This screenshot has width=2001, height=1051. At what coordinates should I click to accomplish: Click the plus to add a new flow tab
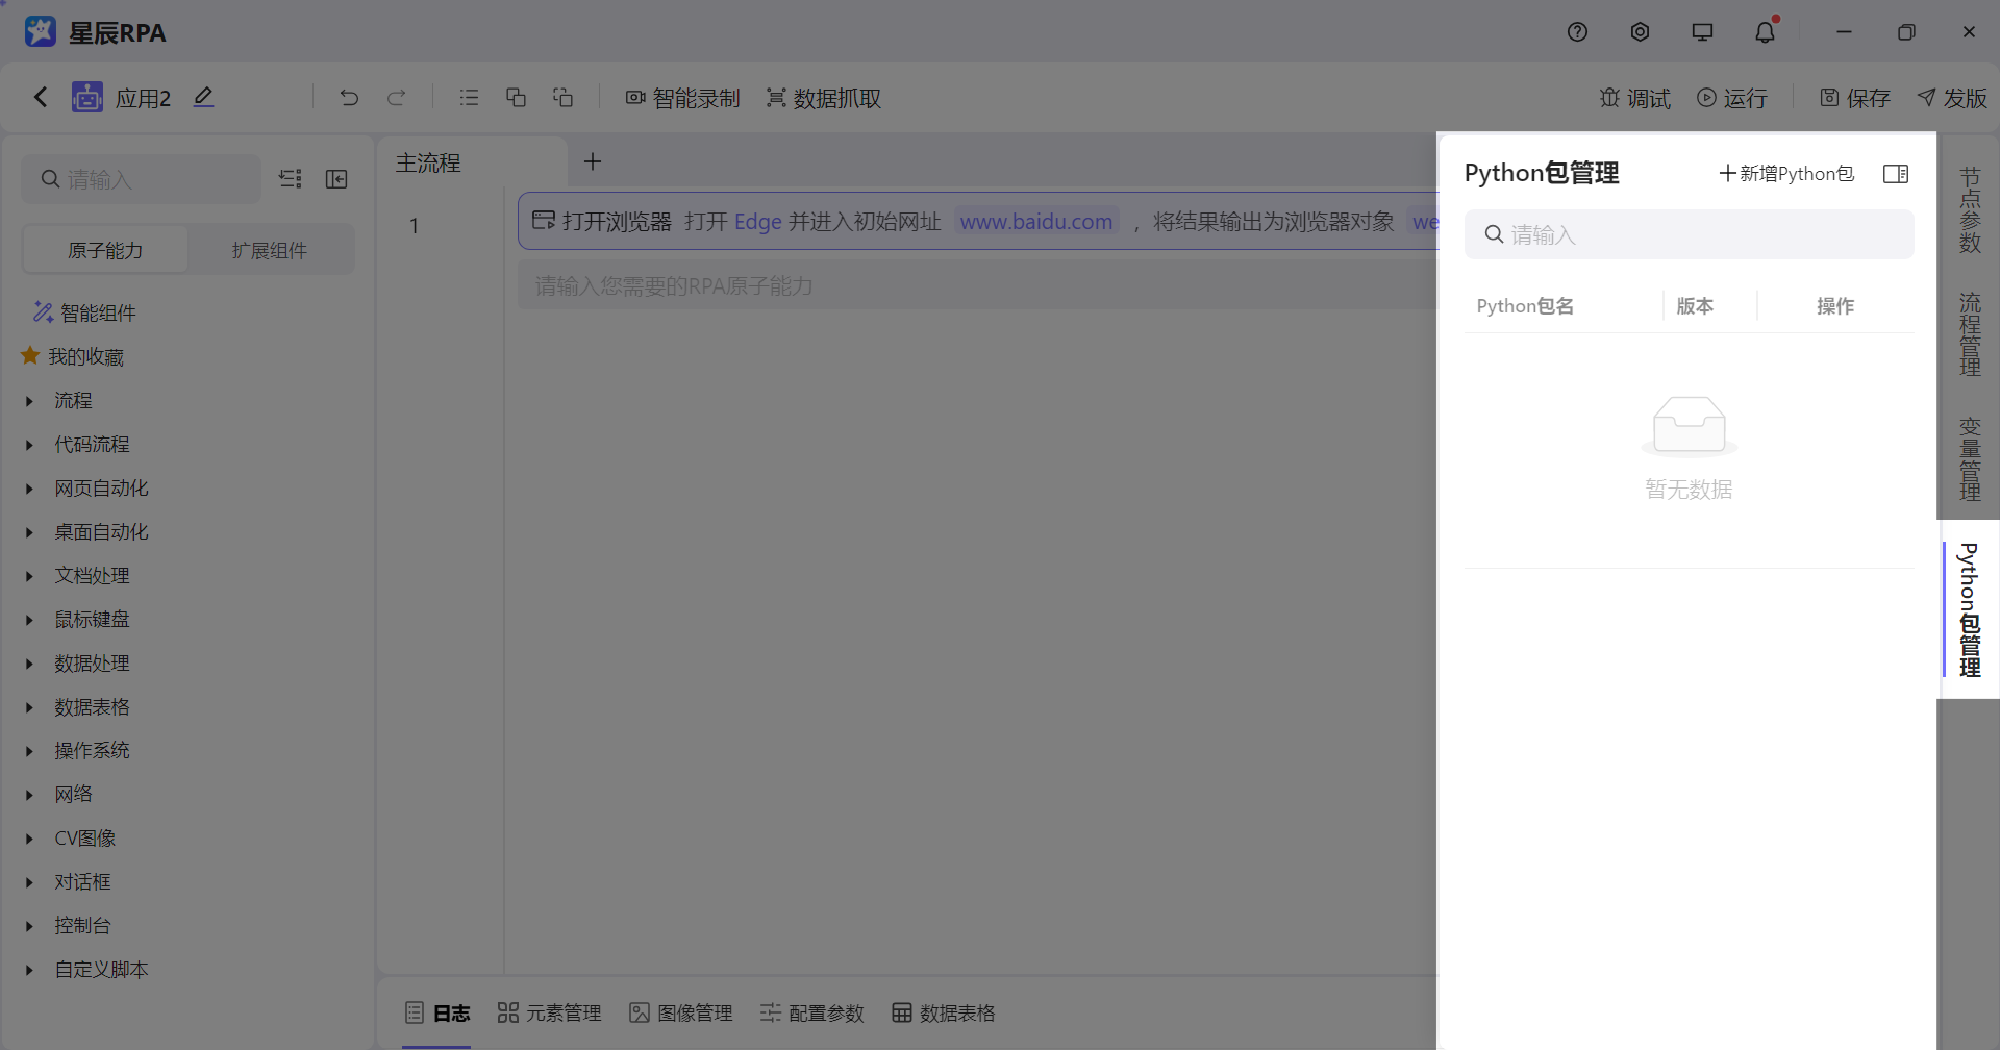(x=592, y=161)
